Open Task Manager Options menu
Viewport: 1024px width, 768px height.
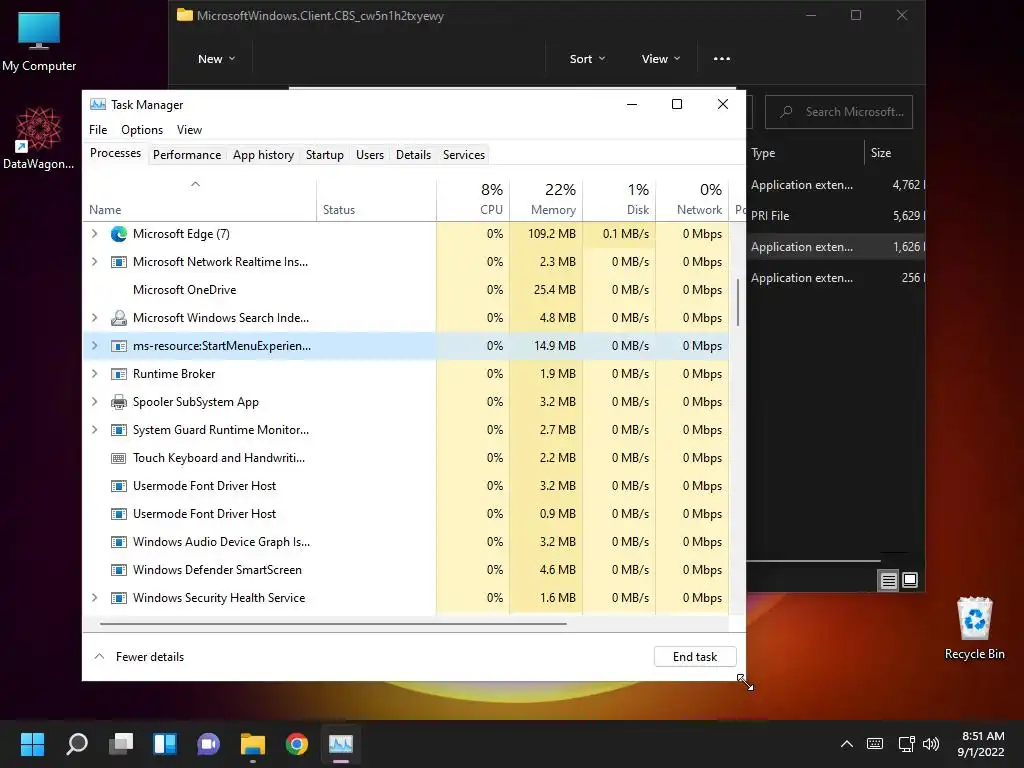pos(142,130)
